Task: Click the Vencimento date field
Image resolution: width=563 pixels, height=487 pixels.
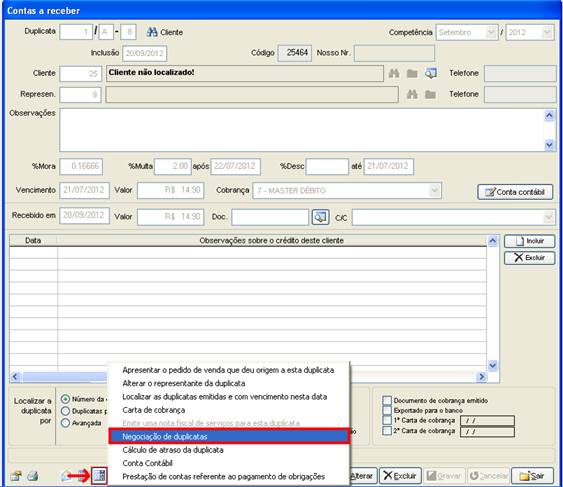Action: pos(84,190)
